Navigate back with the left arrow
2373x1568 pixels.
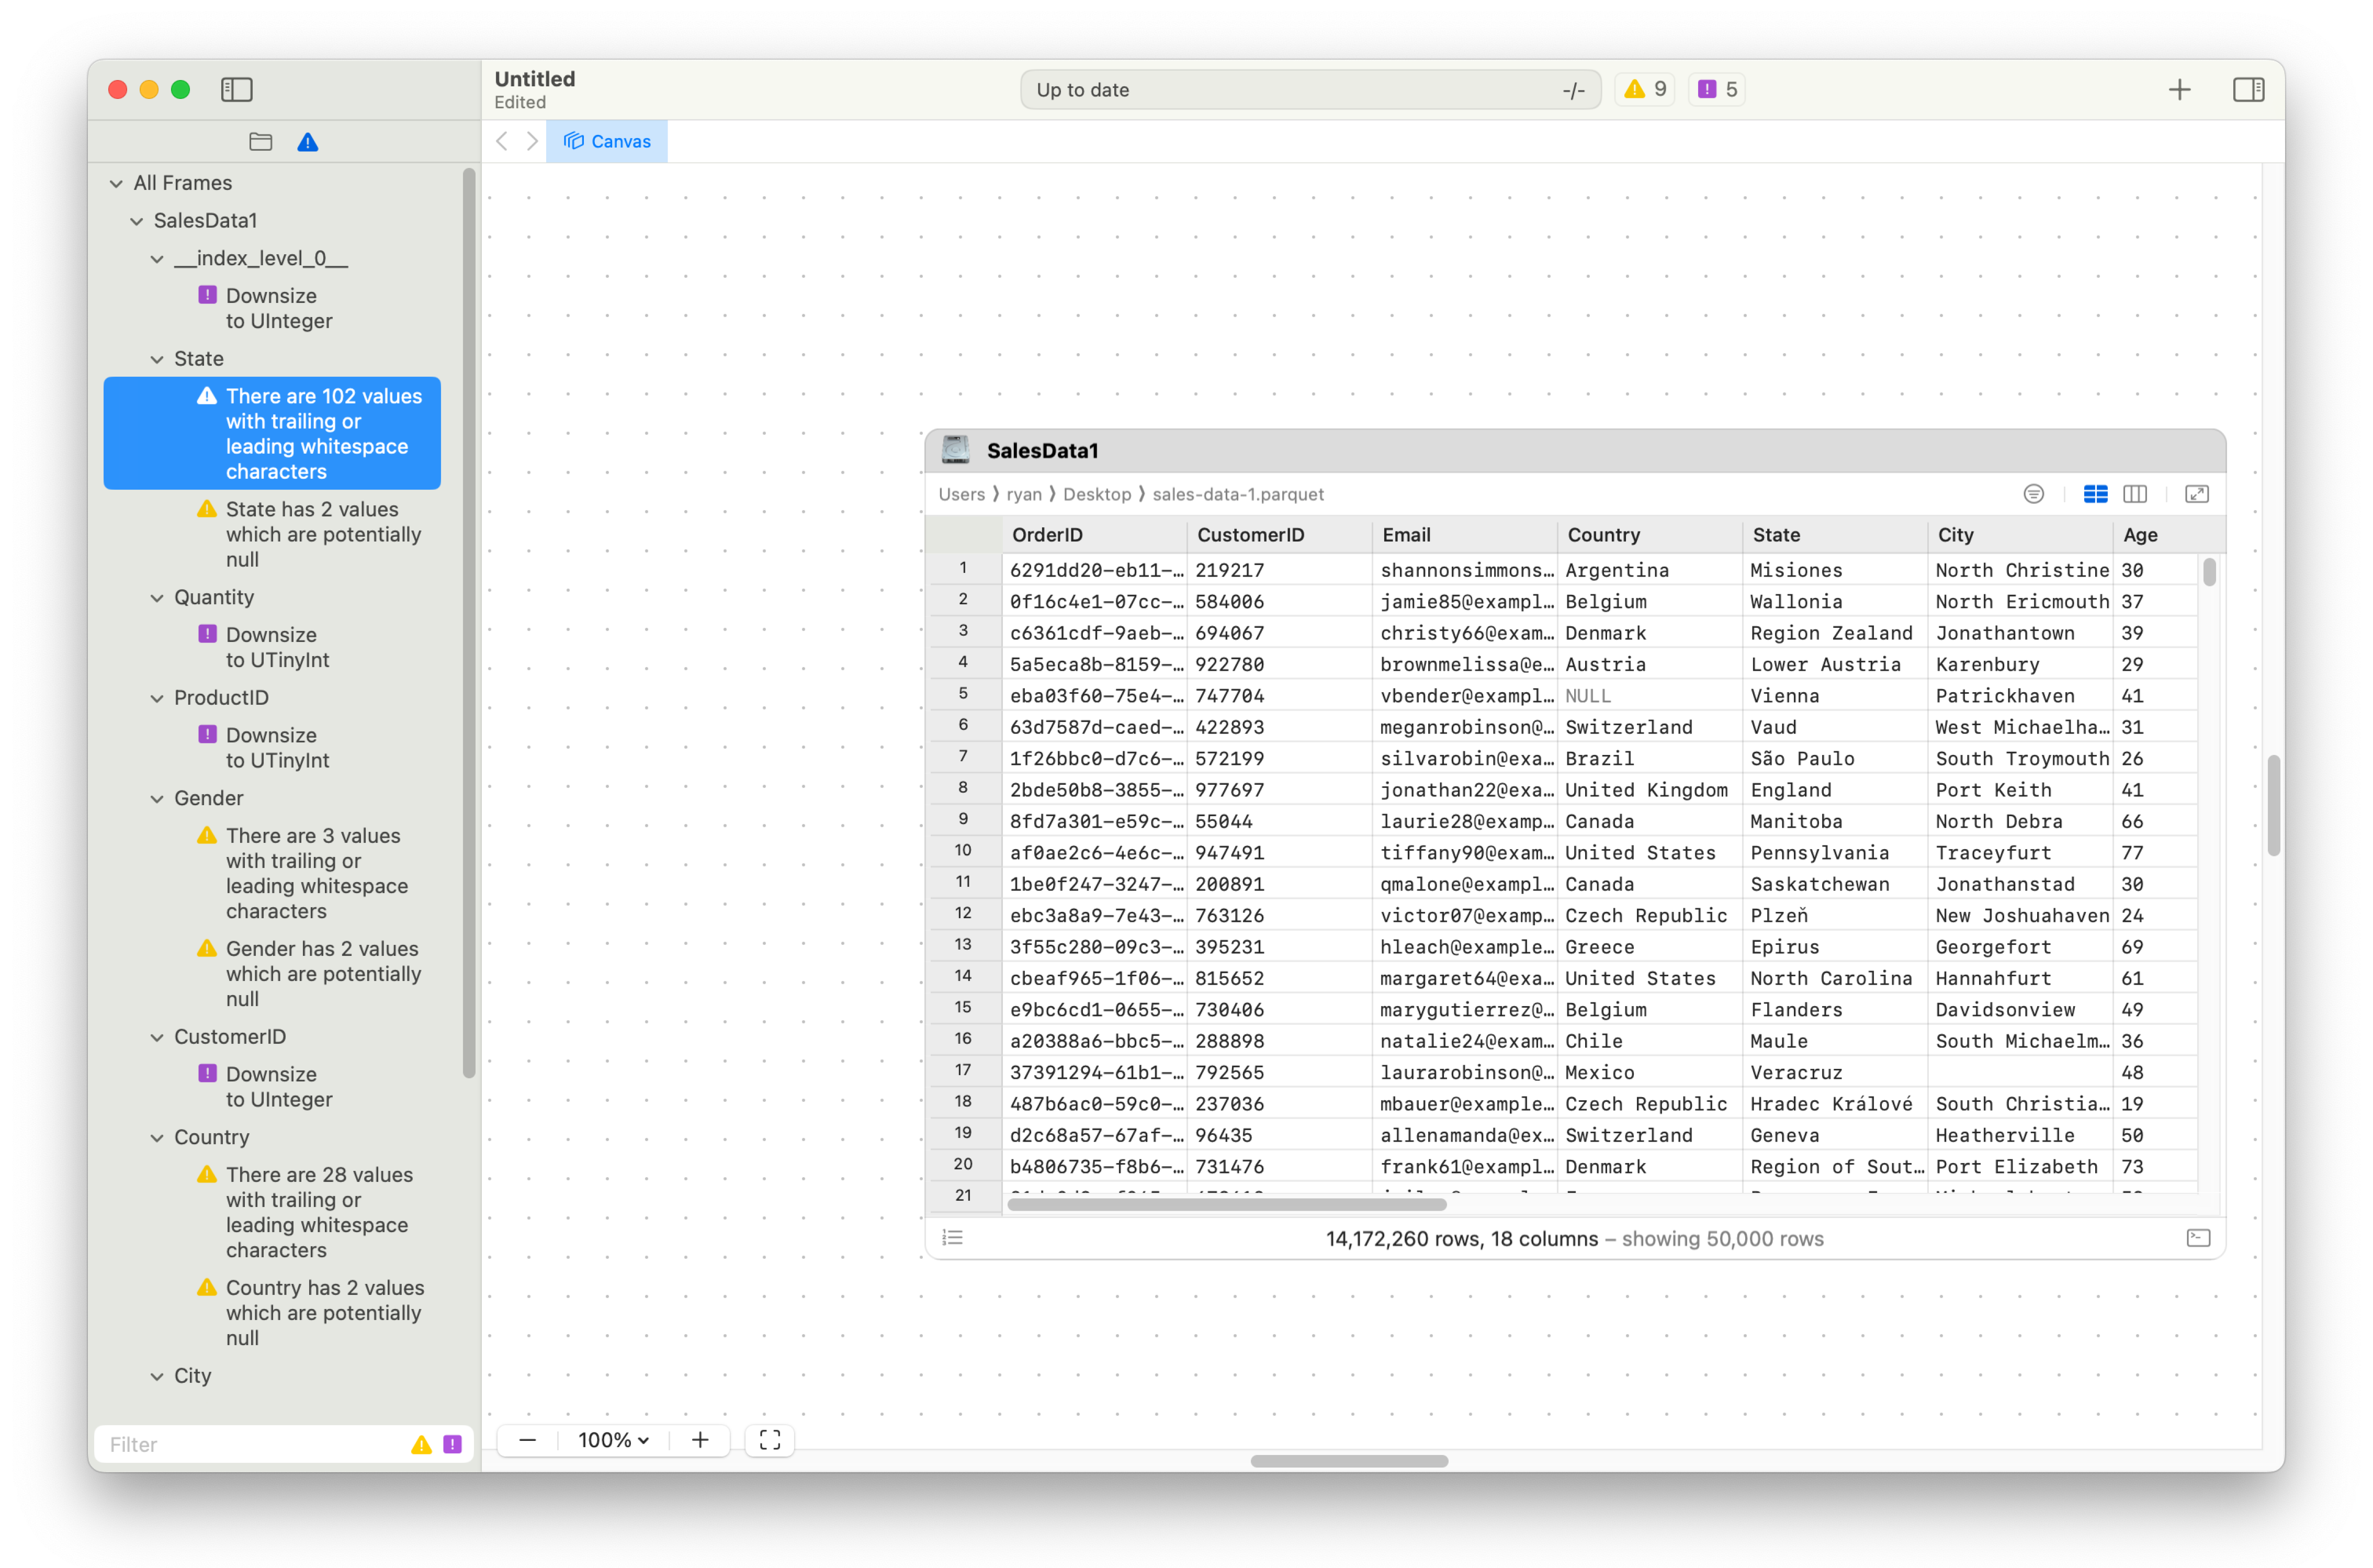coord(502,142)
